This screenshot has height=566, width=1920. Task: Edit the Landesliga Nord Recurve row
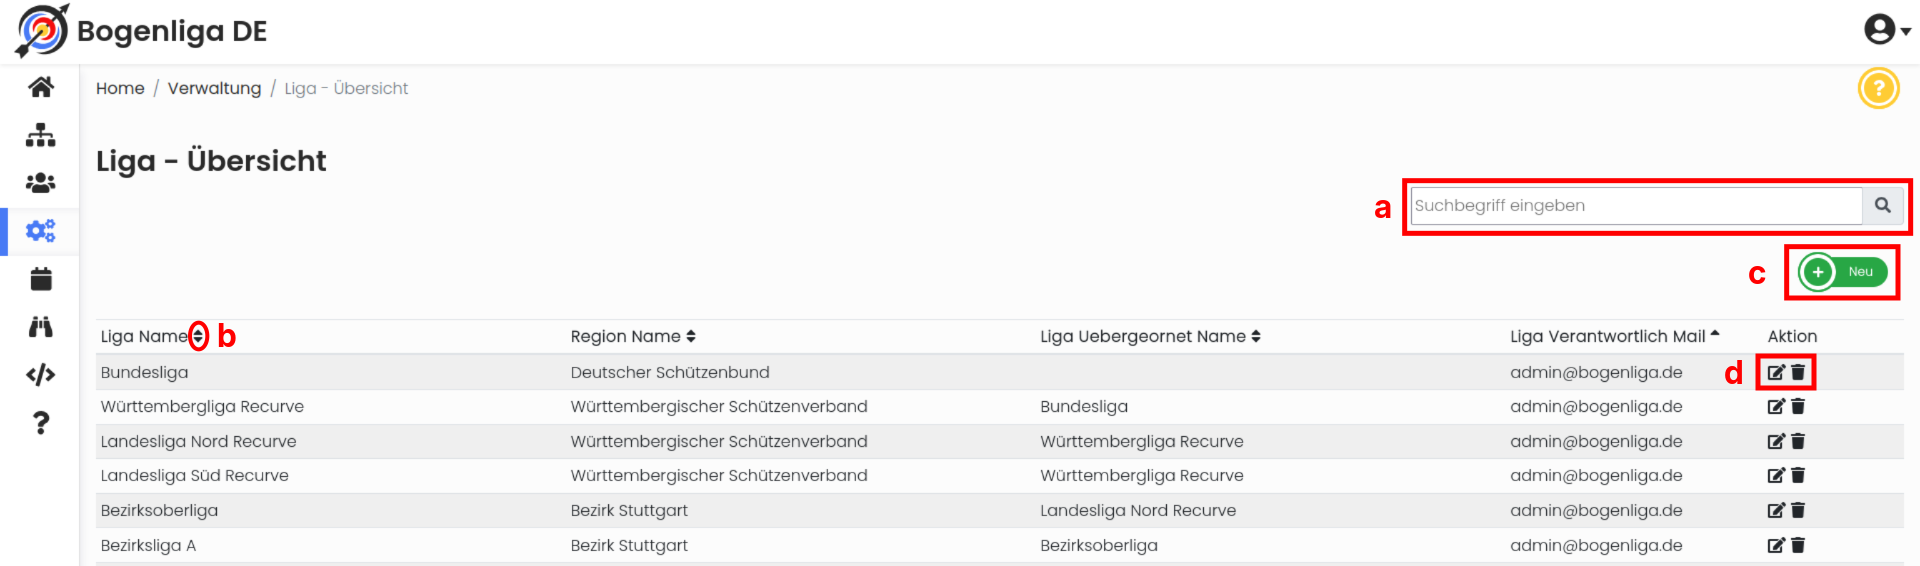(1776, 441)
